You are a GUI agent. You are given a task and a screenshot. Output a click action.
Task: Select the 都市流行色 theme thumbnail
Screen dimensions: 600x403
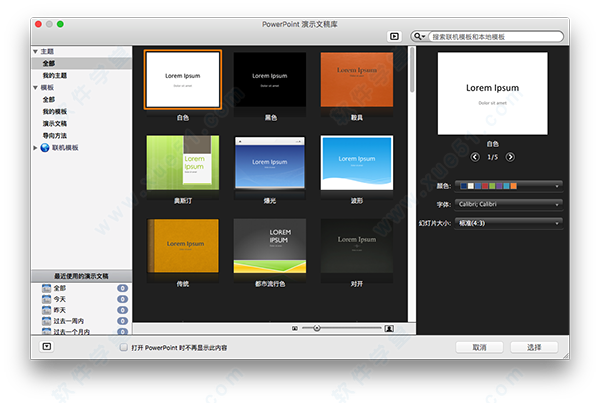[x=270, y=245]
